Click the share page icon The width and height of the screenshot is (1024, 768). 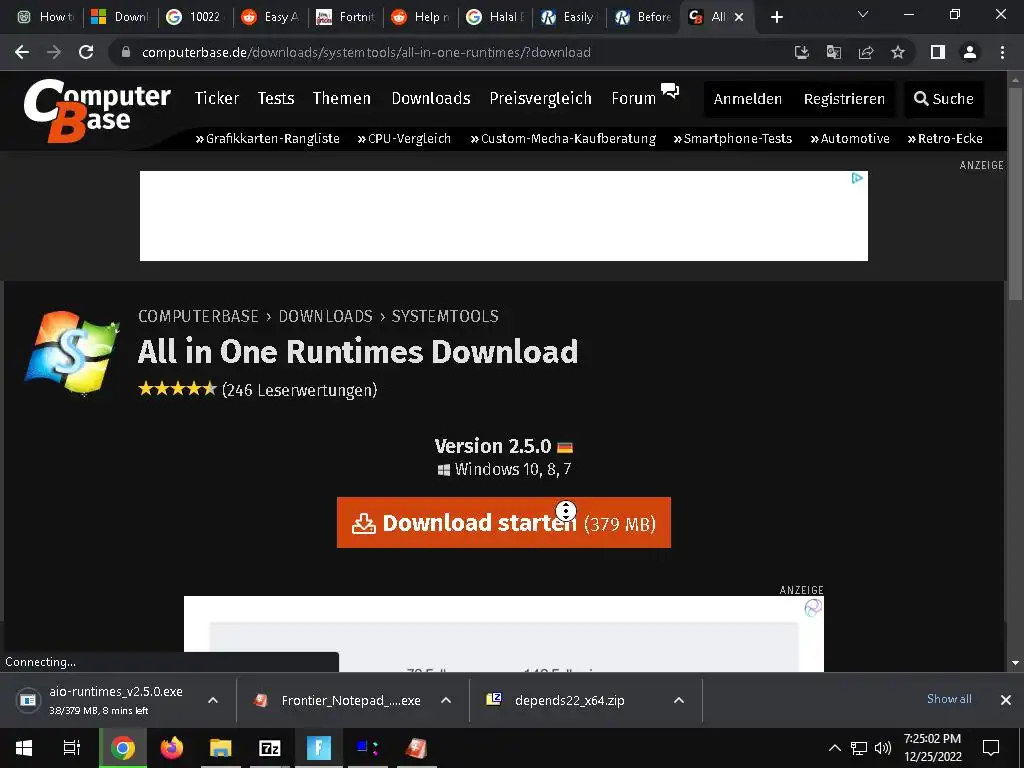866,52
